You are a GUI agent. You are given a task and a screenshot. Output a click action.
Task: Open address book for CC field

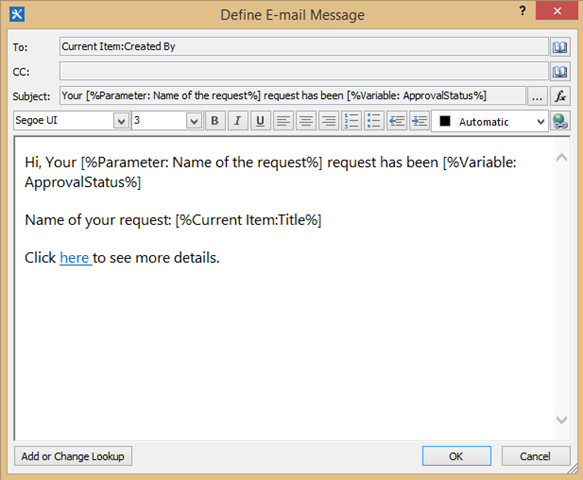click(x=560, y=71)
